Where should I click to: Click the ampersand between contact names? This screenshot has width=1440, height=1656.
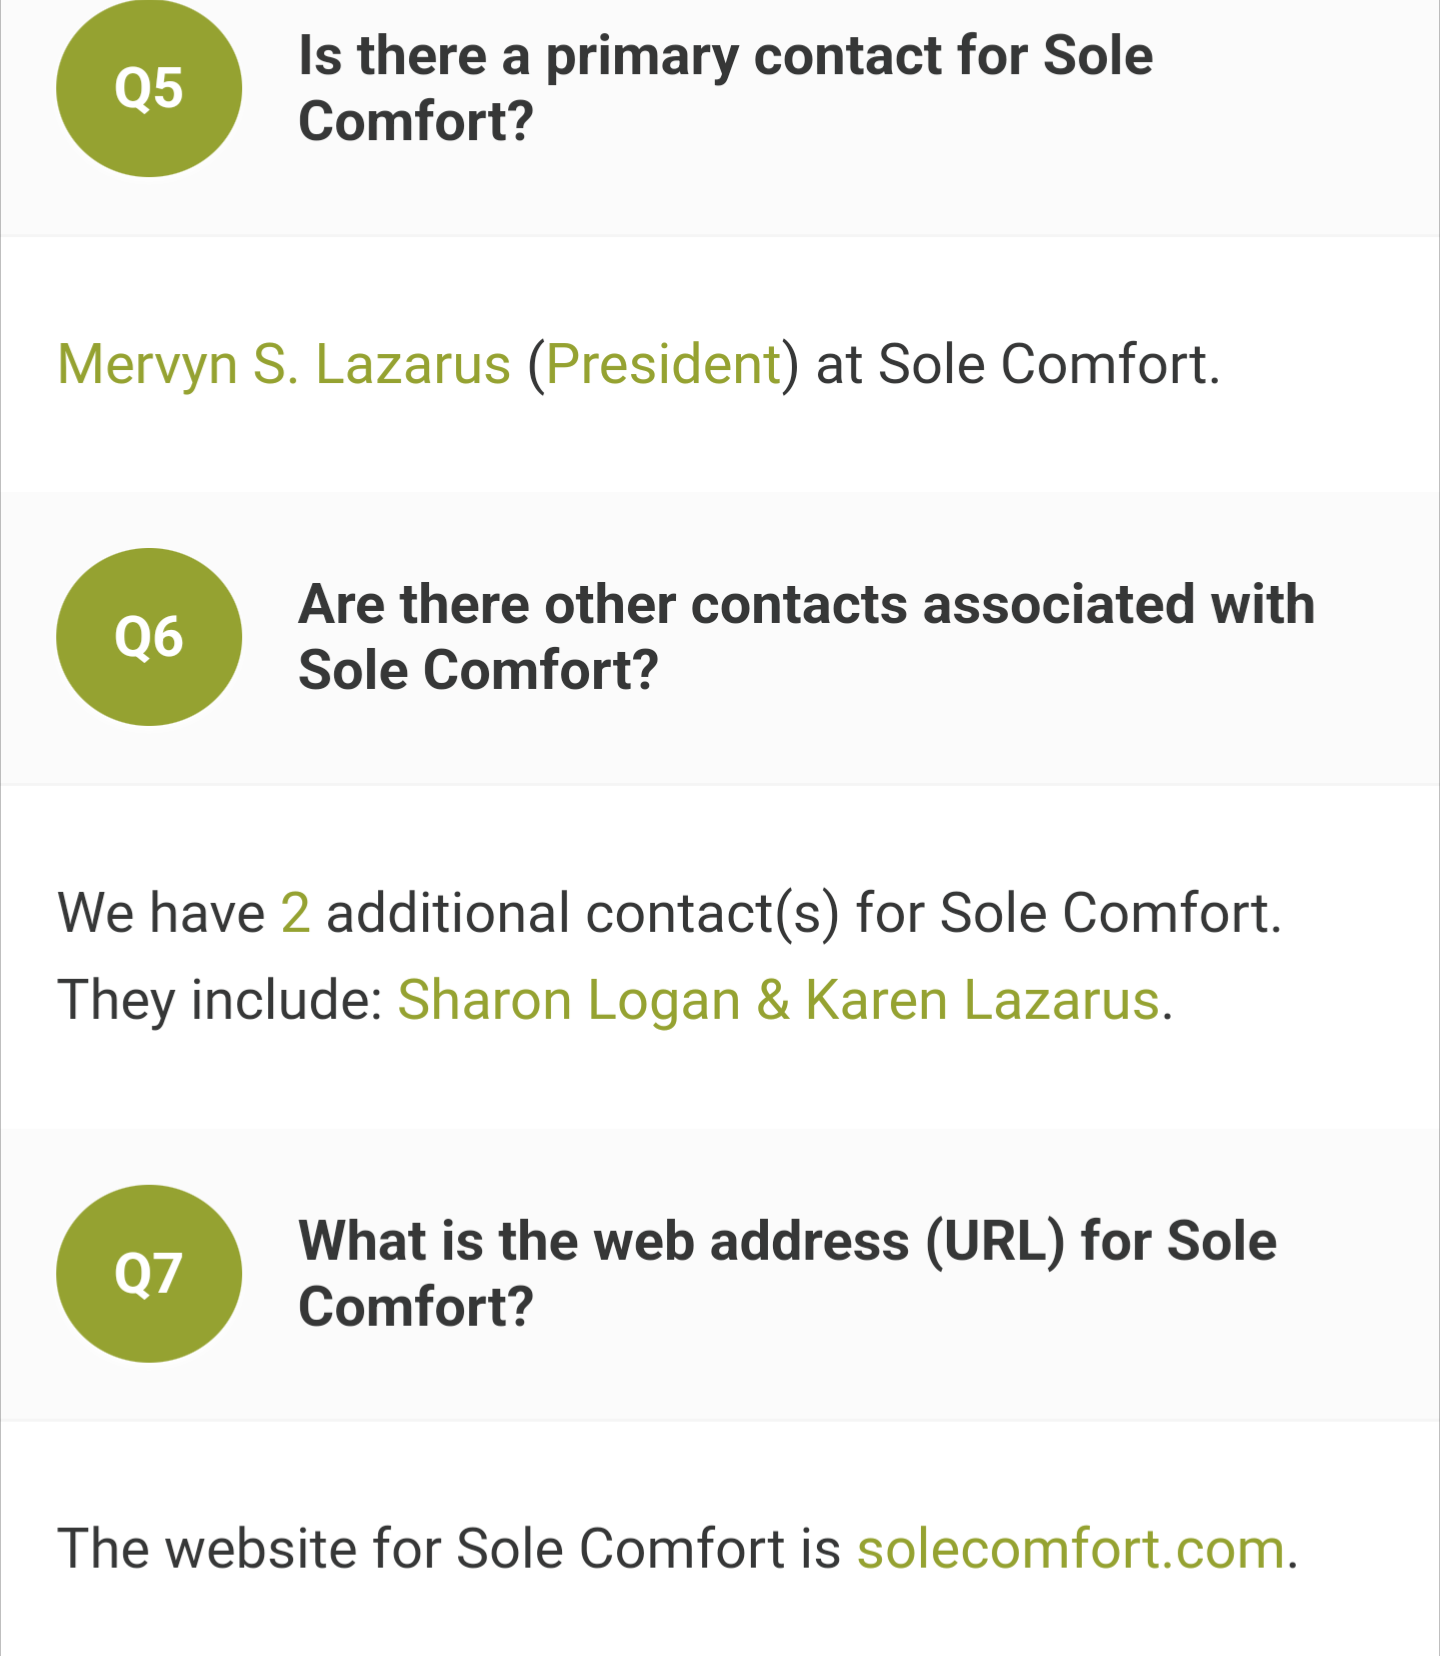click(x=773, y=1000)
